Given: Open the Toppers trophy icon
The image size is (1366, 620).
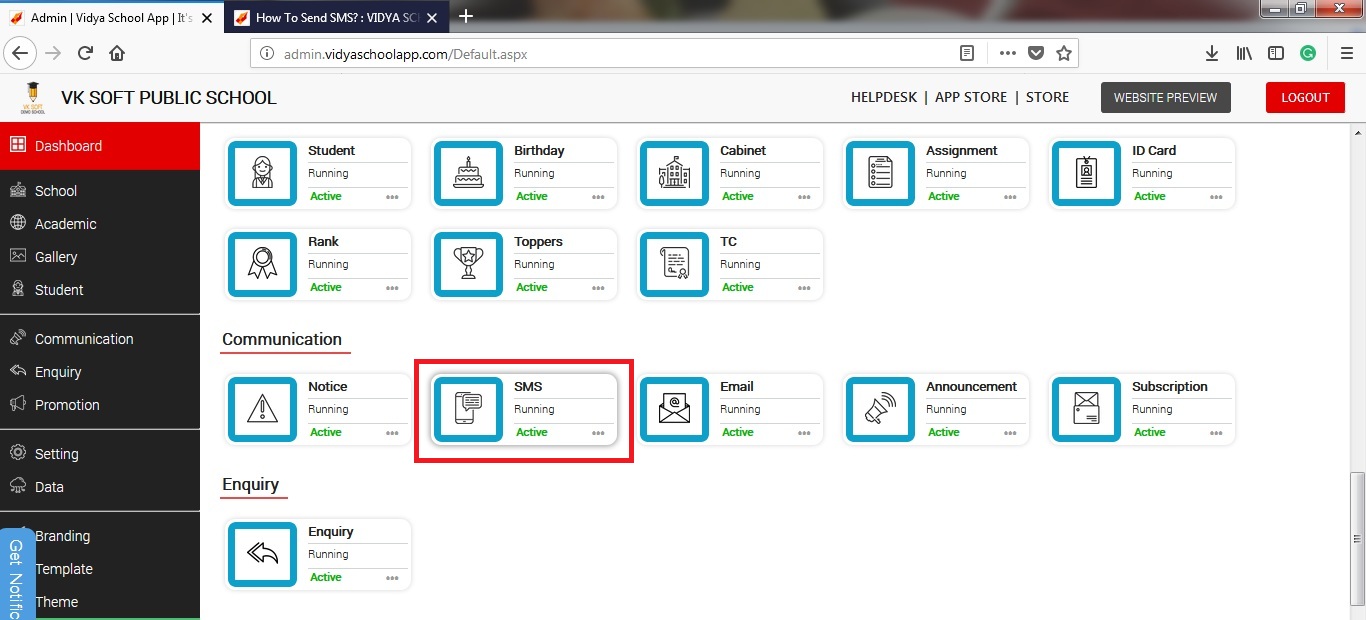Looking at the screenshot, I should (469, 264).
